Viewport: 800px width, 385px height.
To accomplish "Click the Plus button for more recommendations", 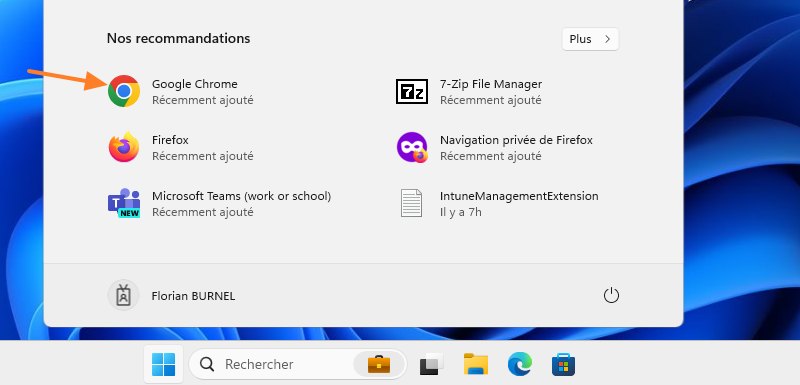I will [590, 39].
